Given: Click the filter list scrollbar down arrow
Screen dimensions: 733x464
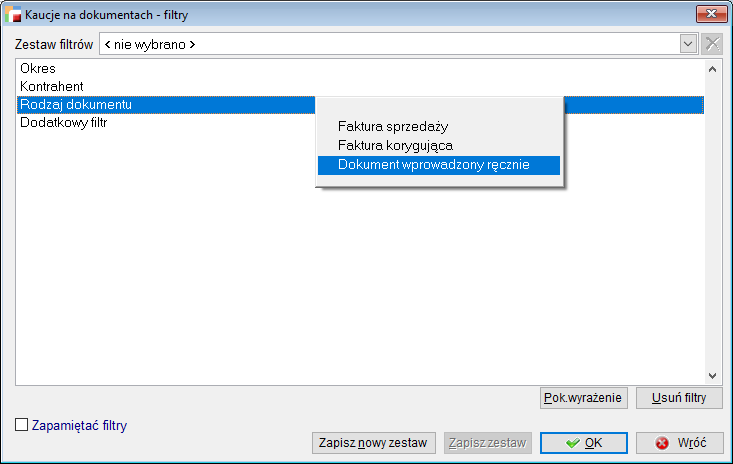Looking at the screenshot, I should point(712,376).
